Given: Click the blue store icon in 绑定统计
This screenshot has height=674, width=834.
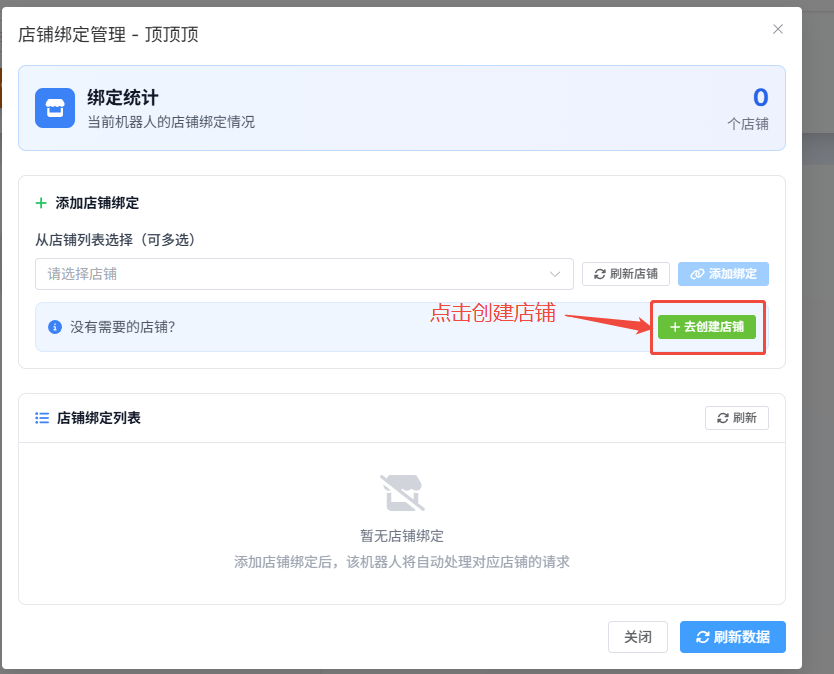Looking at the screenshot, I should tap(55, 108).
